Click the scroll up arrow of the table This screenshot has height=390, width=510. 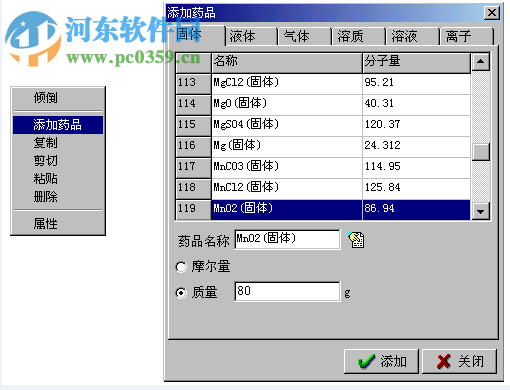point(480,62)
